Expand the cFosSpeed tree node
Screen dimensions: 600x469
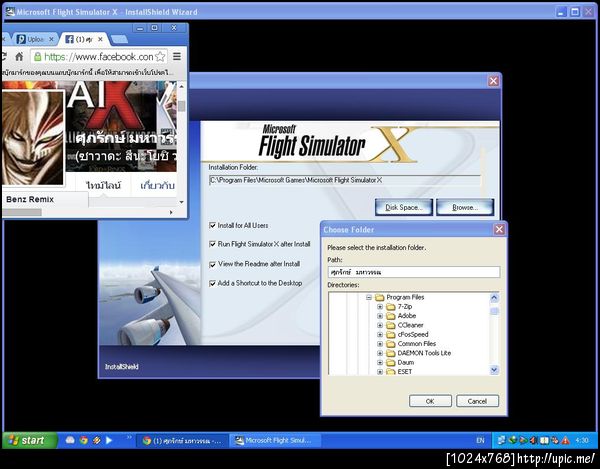point(380,334)
